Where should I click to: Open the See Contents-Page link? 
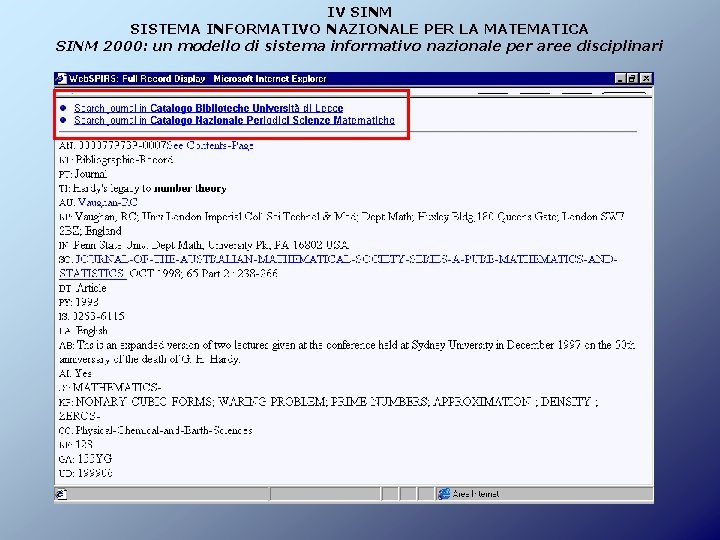pyautogui.click(x=210, y=146)
